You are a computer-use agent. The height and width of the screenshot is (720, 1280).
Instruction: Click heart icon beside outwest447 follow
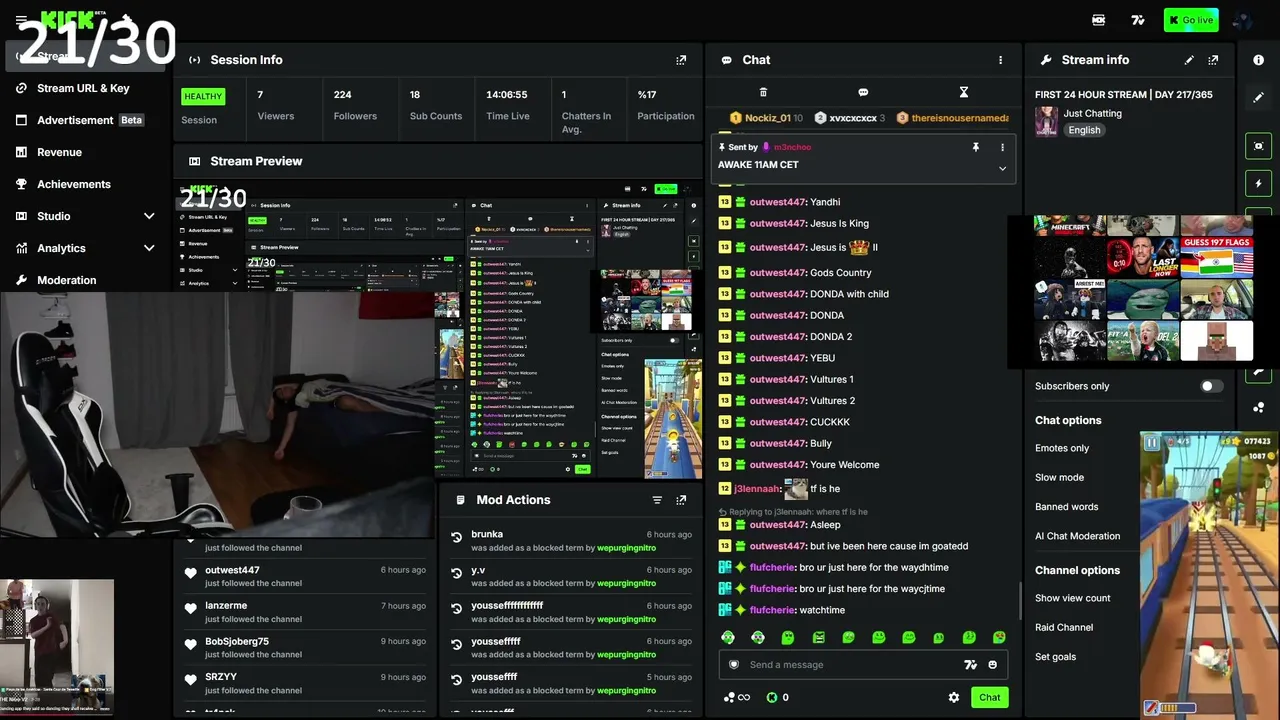(191, 573)
